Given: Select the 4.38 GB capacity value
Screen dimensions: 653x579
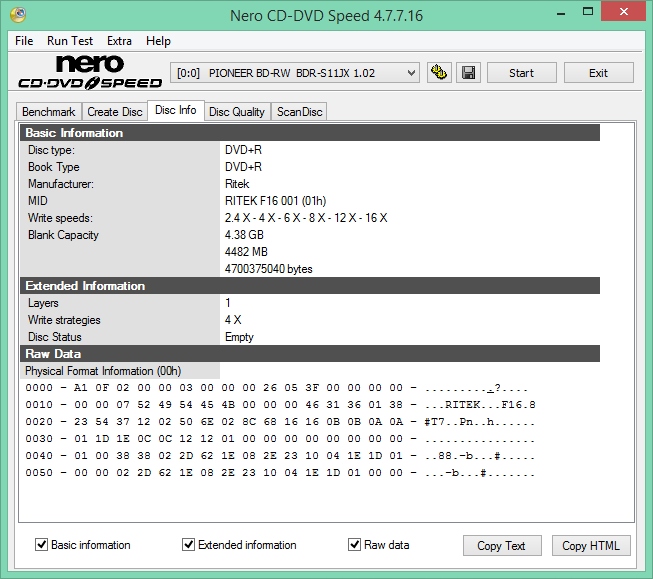Looking at the screenshot, I should point(244,235).
